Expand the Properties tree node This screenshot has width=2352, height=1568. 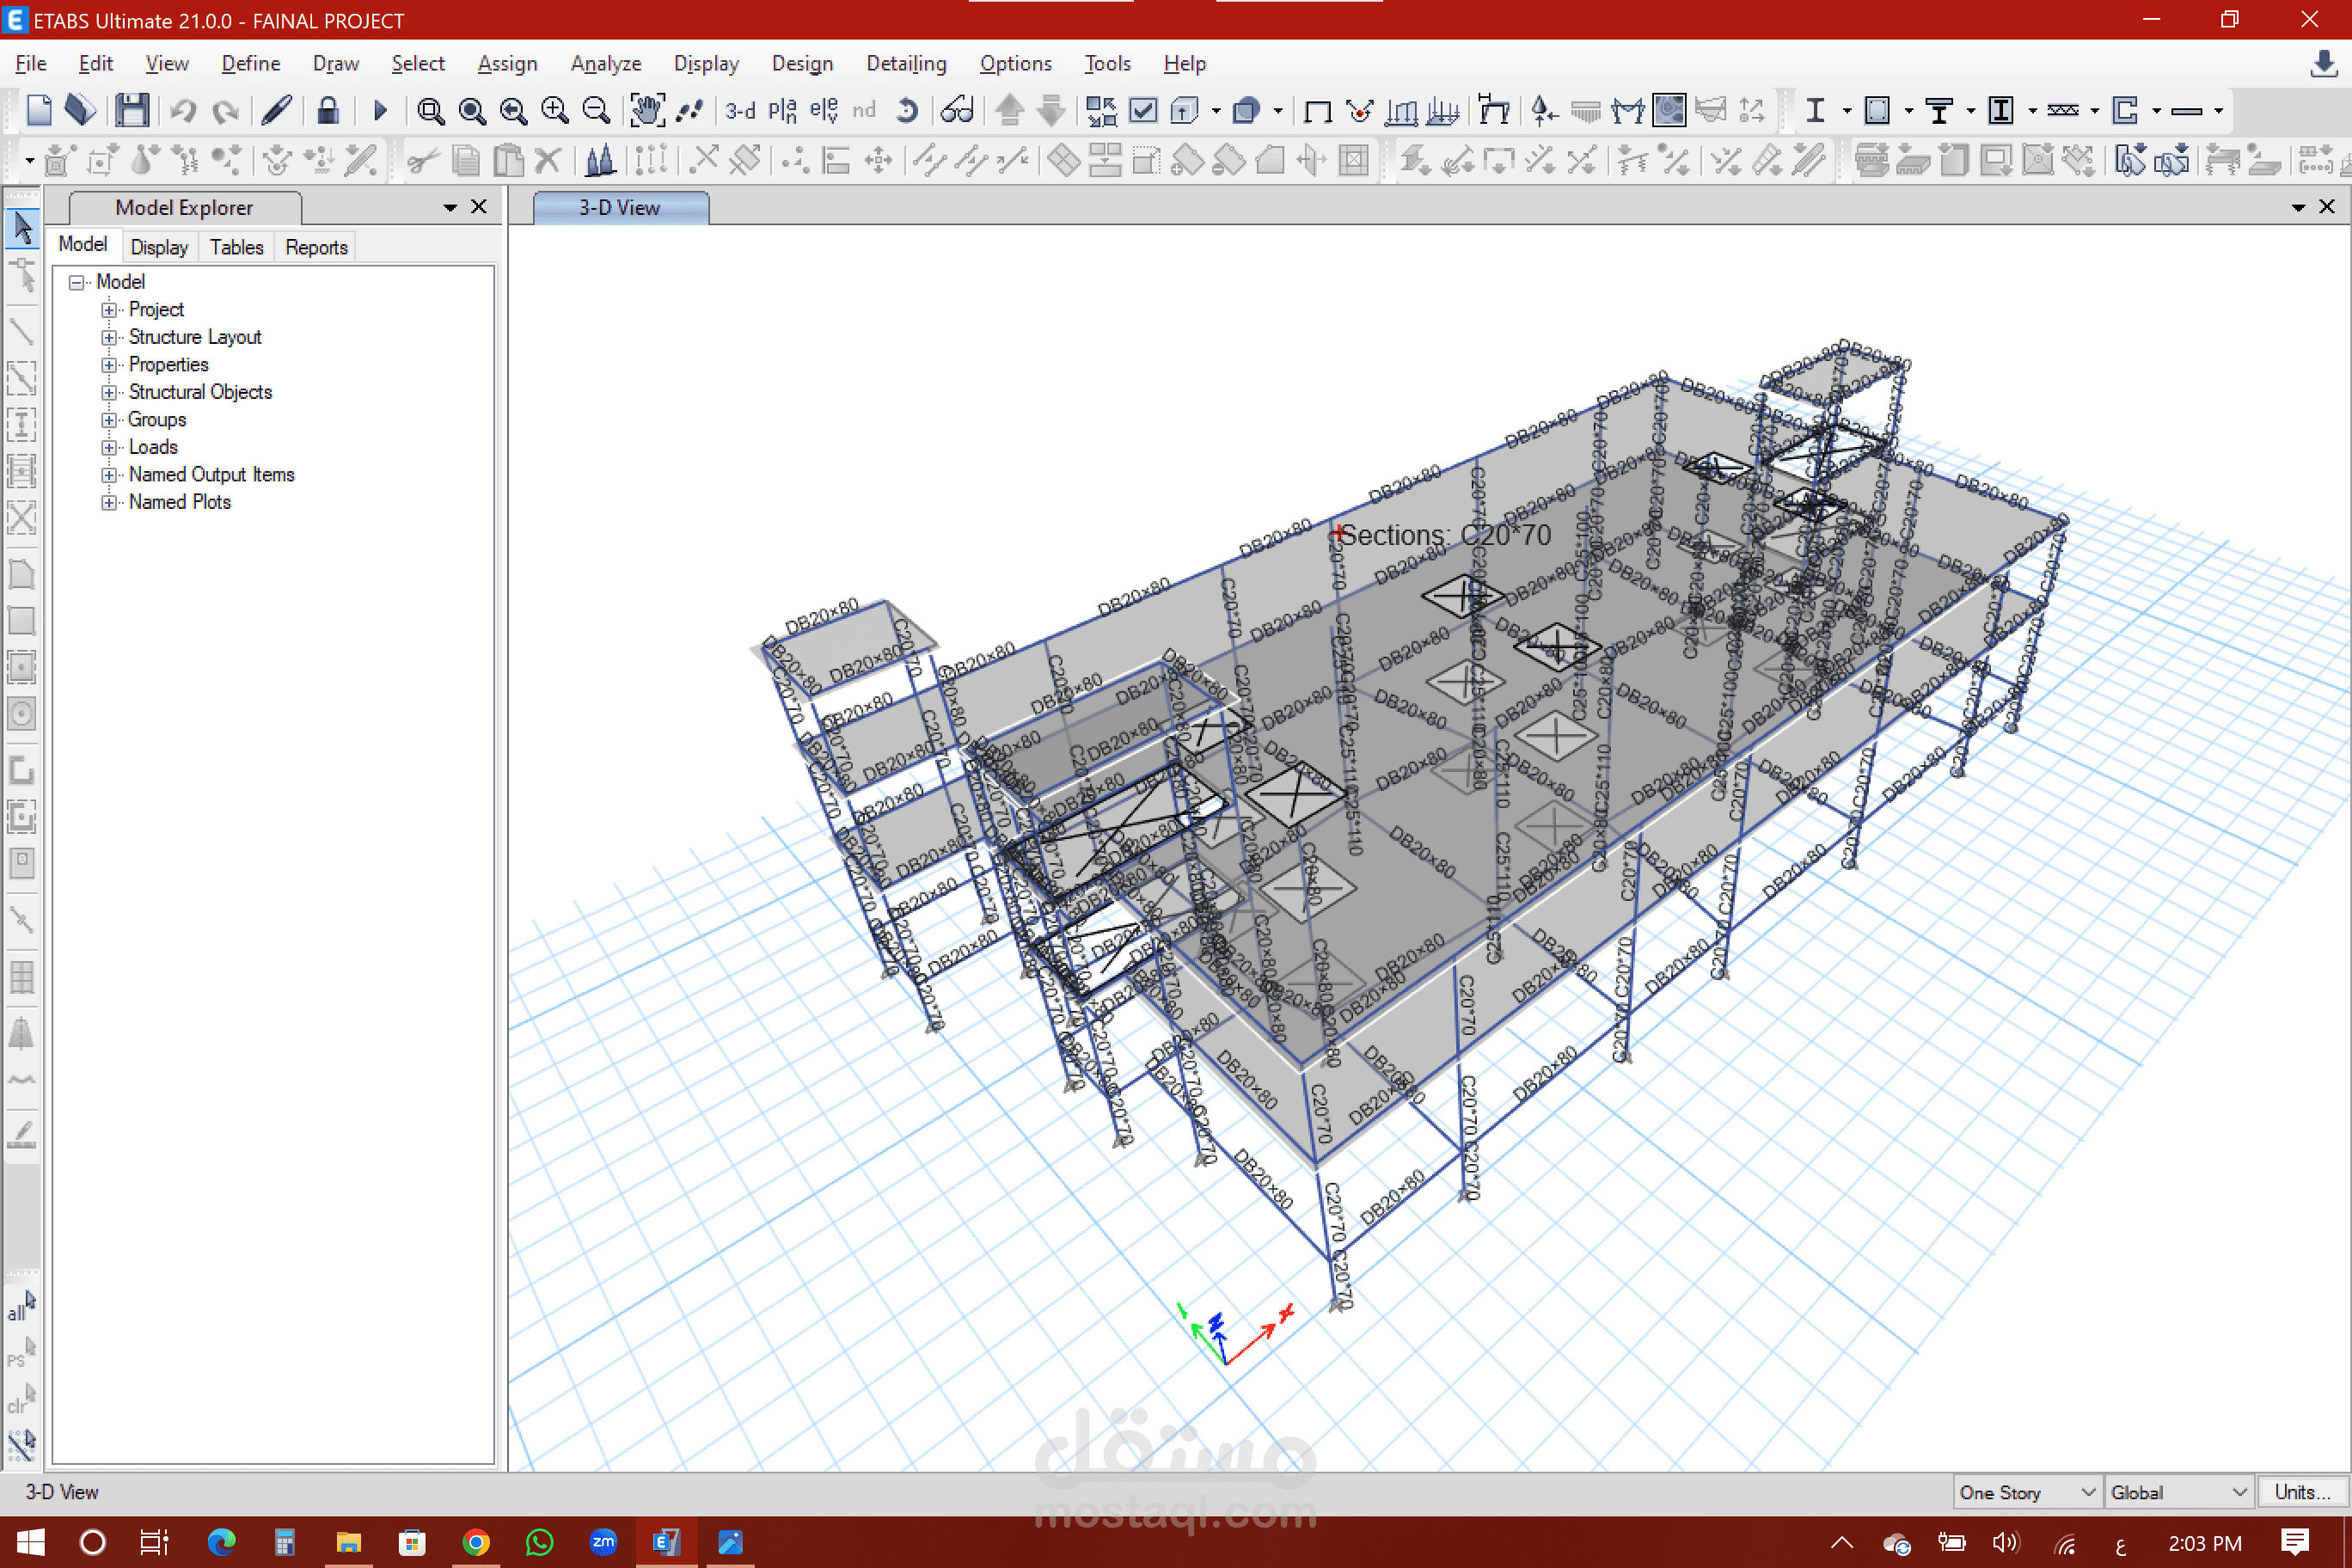[x=109, y=365]
